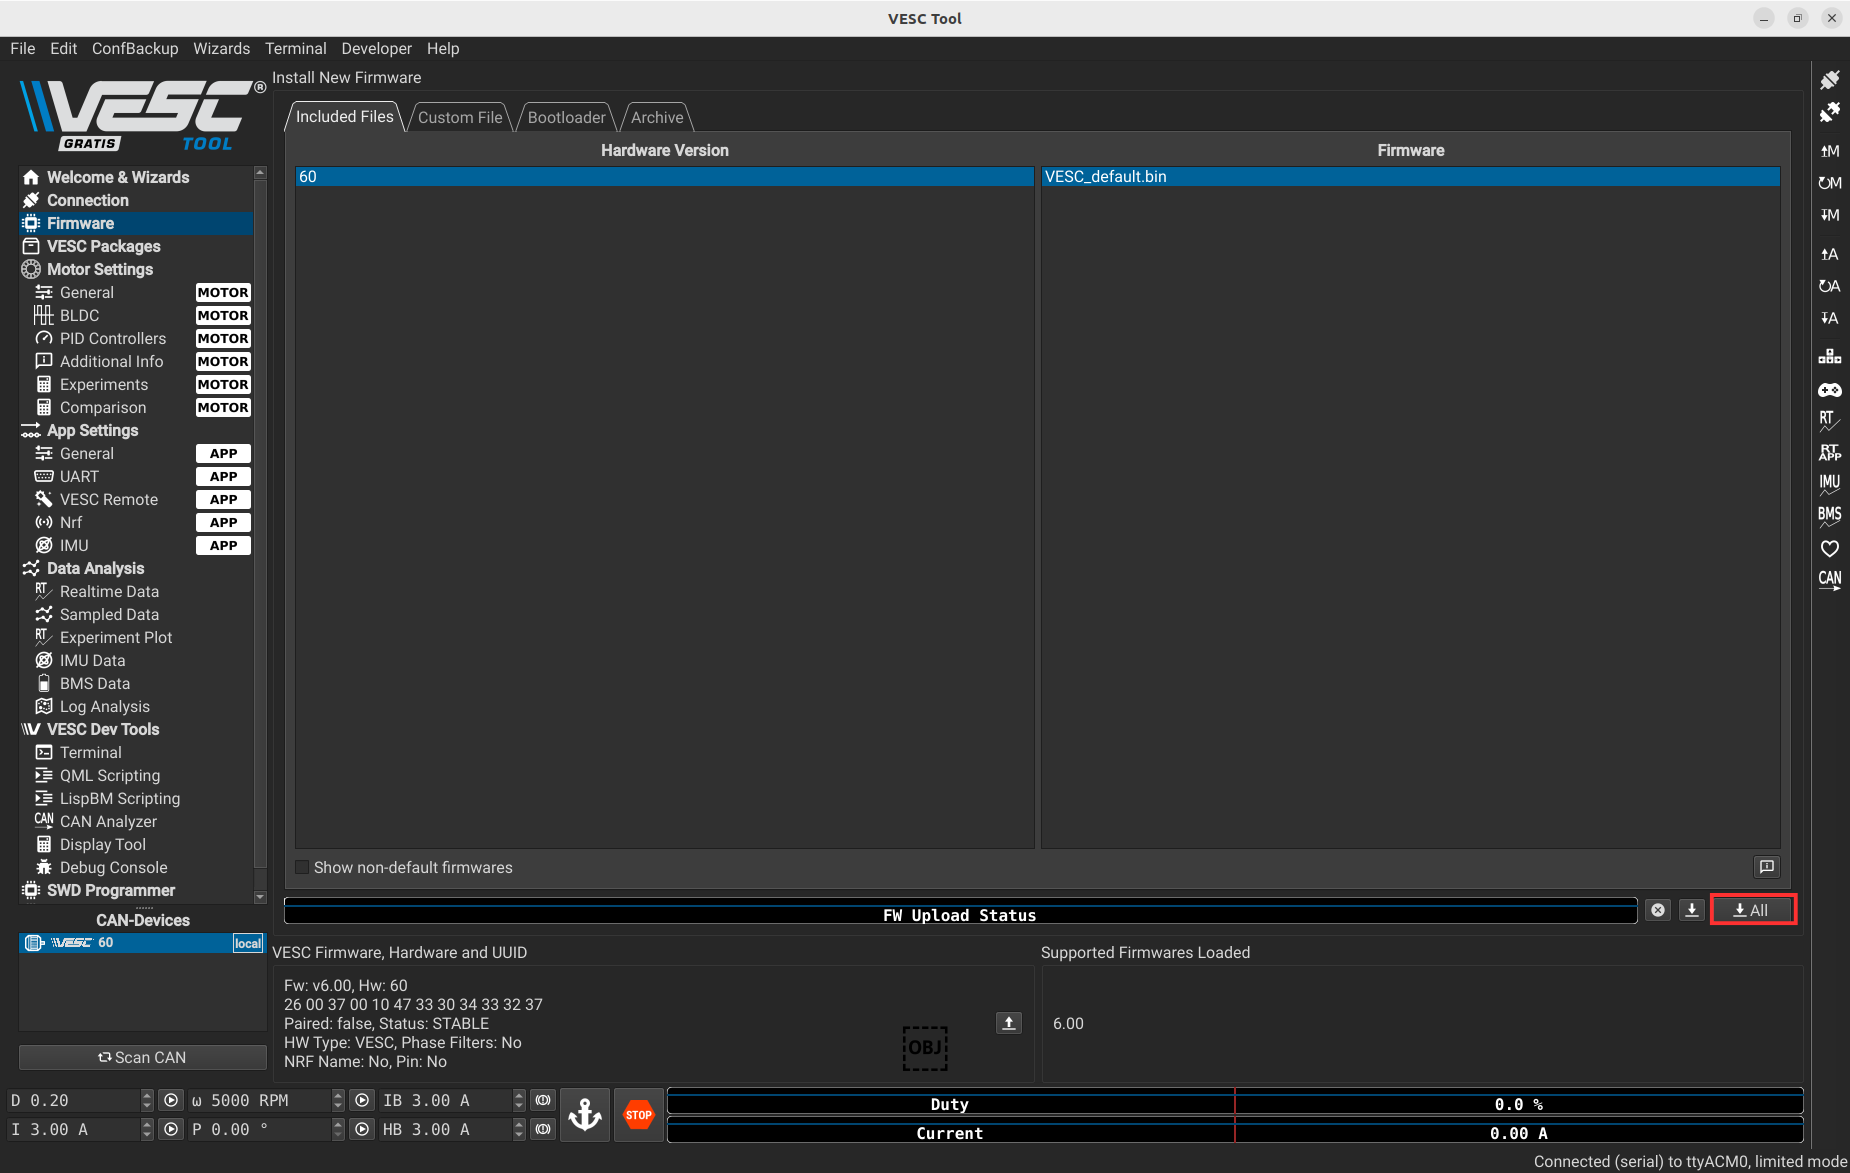The image size is (1850, 1173).
Task: Open the Developer menu
Action: [x=376, y=48]
